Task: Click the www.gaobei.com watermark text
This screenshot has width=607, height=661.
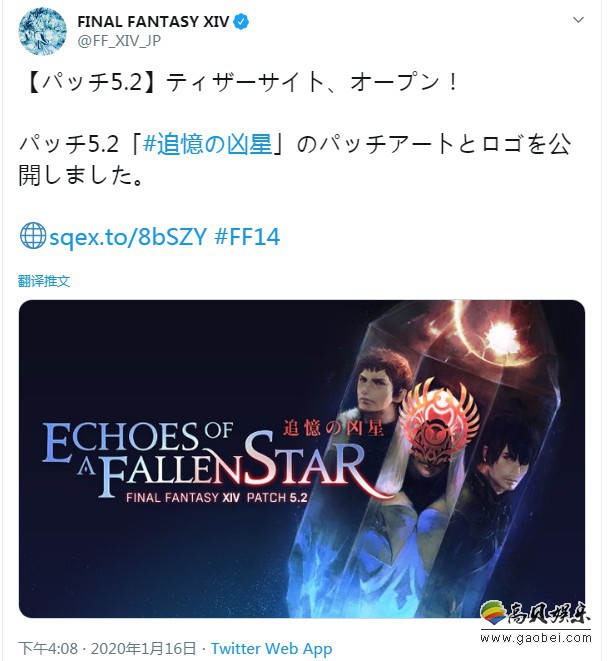Action: 536,638
